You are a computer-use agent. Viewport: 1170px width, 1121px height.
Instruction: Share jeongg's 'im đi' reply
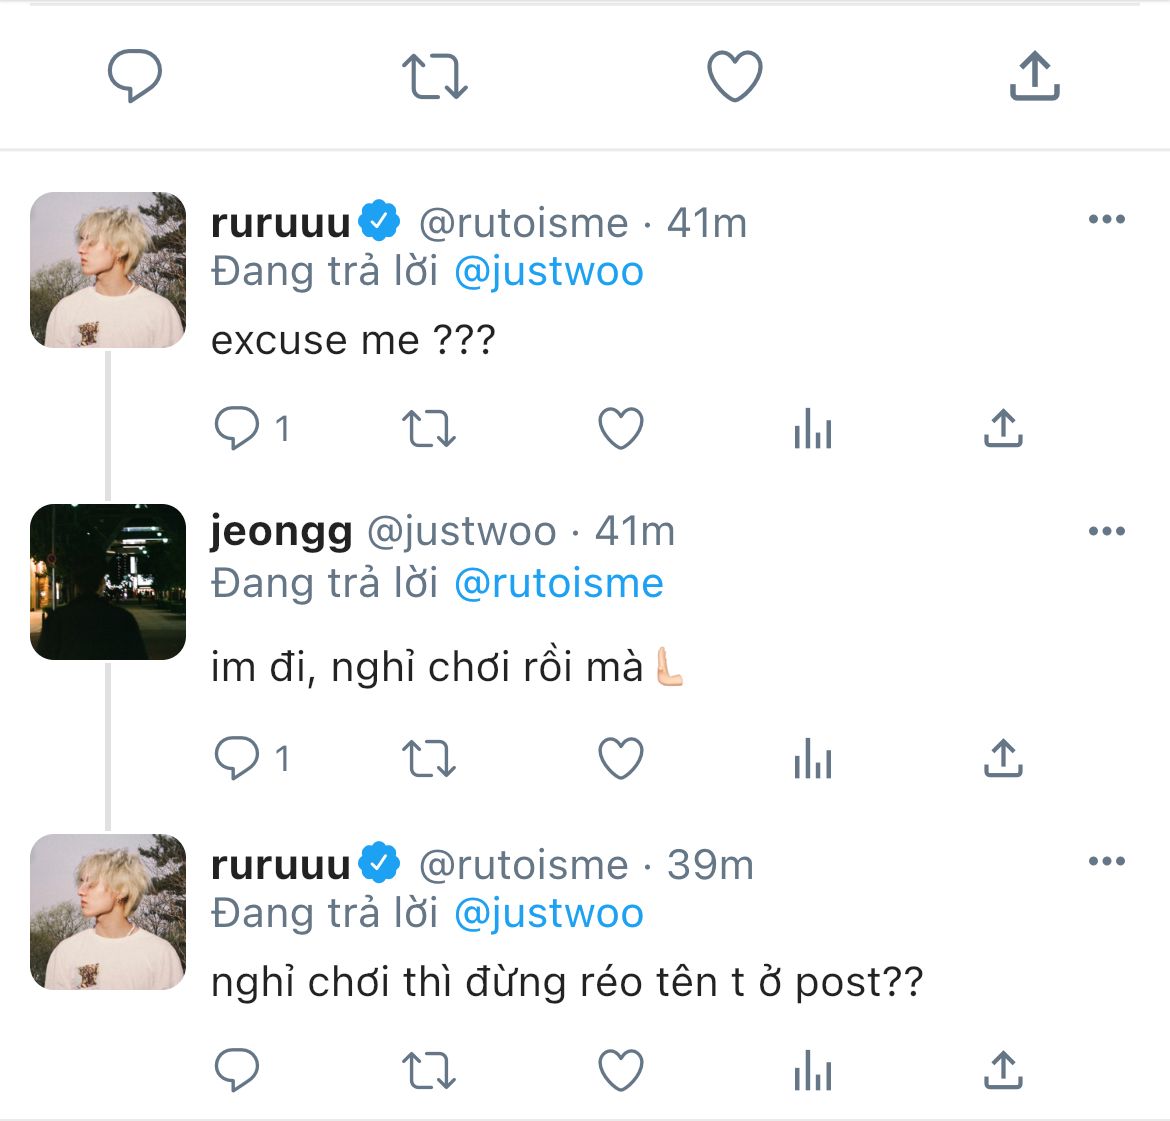[1003, 758]
